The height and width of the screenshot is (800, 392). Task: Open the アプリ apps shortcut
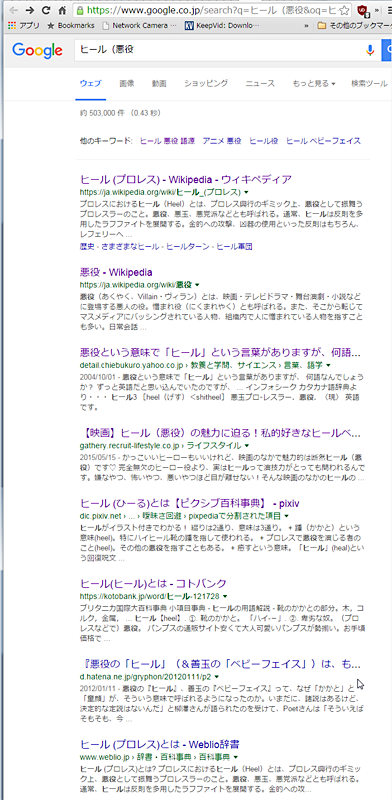(x=24, y=25)
